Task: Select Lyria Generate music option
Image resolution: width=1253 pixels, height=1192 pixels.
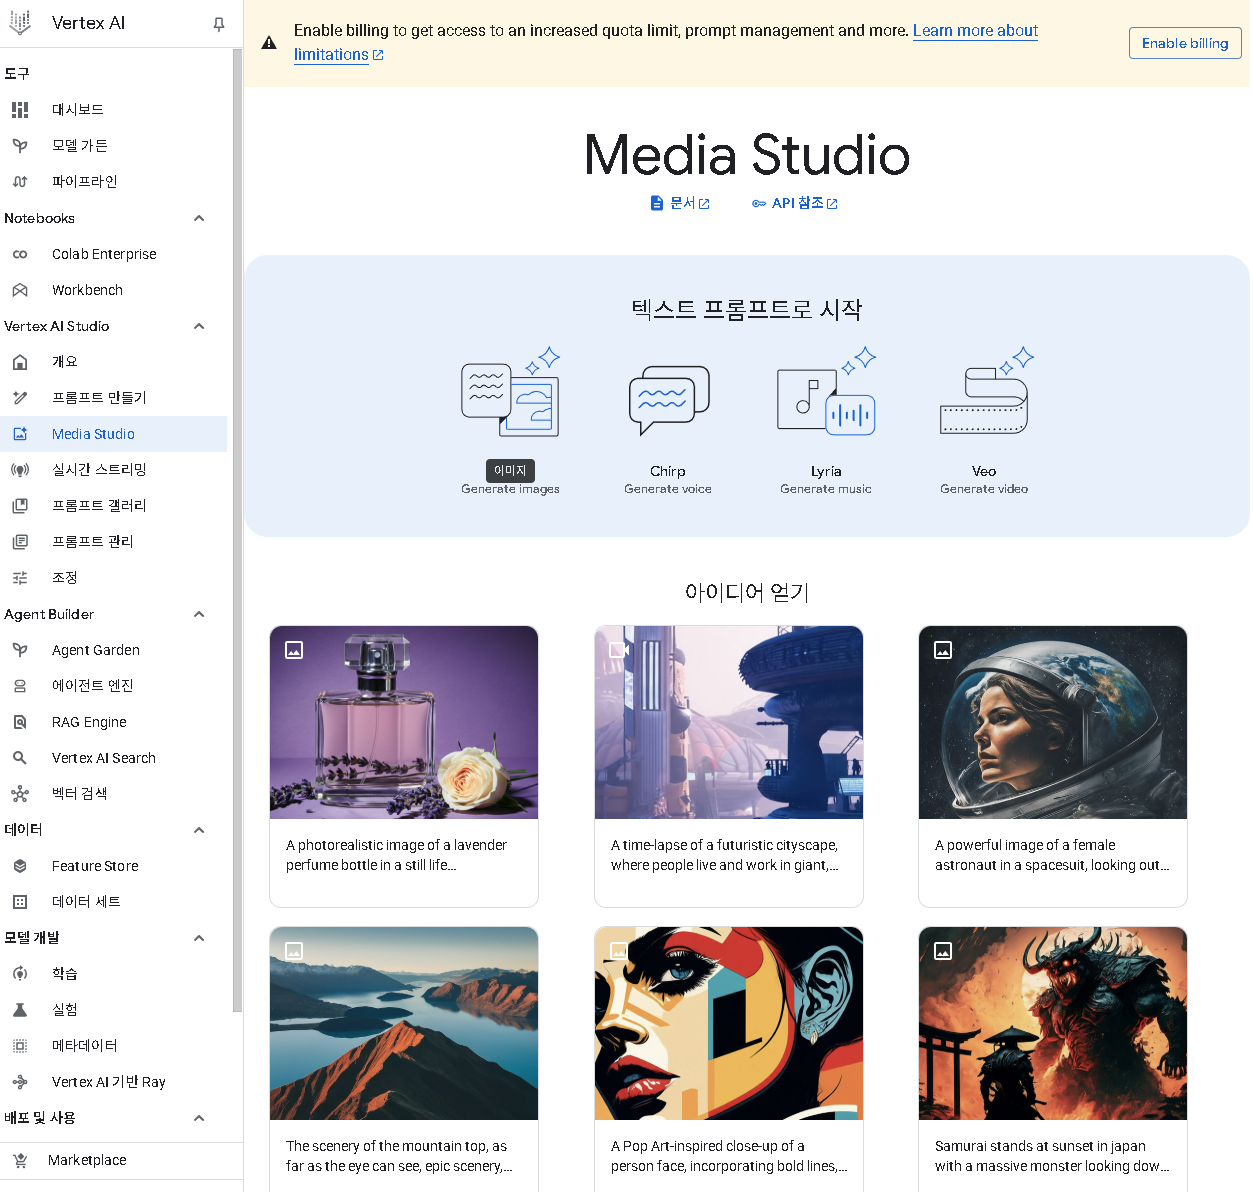Action: [826, 420]
